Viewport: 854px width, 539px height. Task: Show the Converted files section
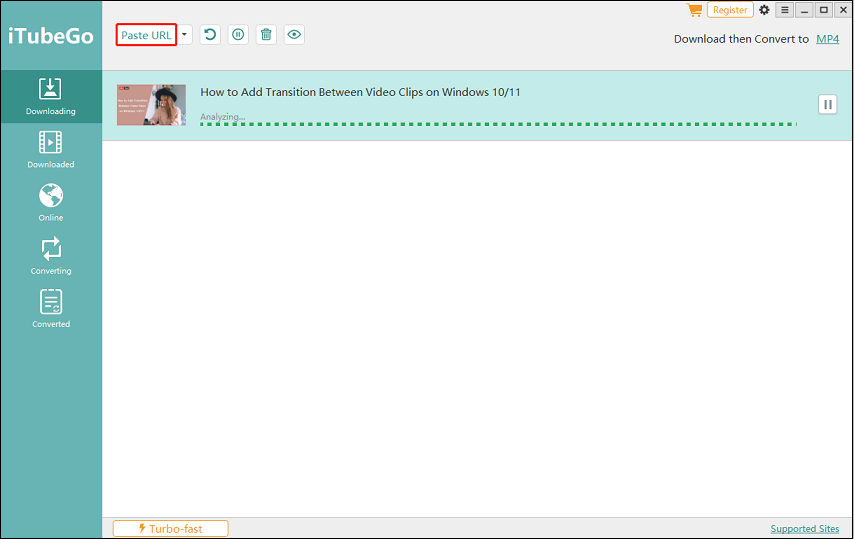[x=51, y=309]
